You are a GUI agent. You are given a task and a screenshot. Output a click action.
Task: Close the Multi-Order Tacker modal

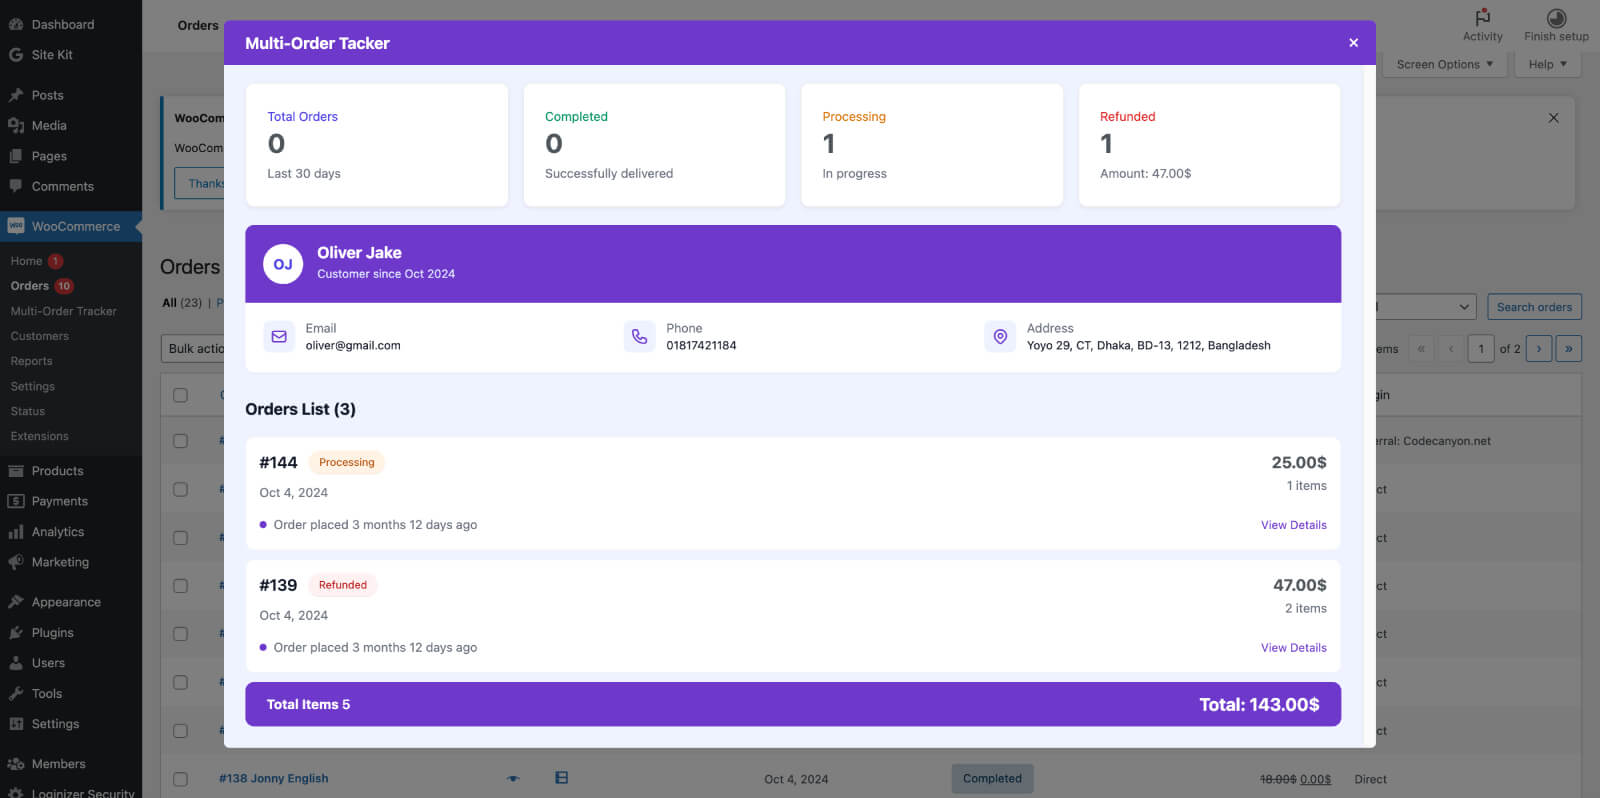point(1353,43)
